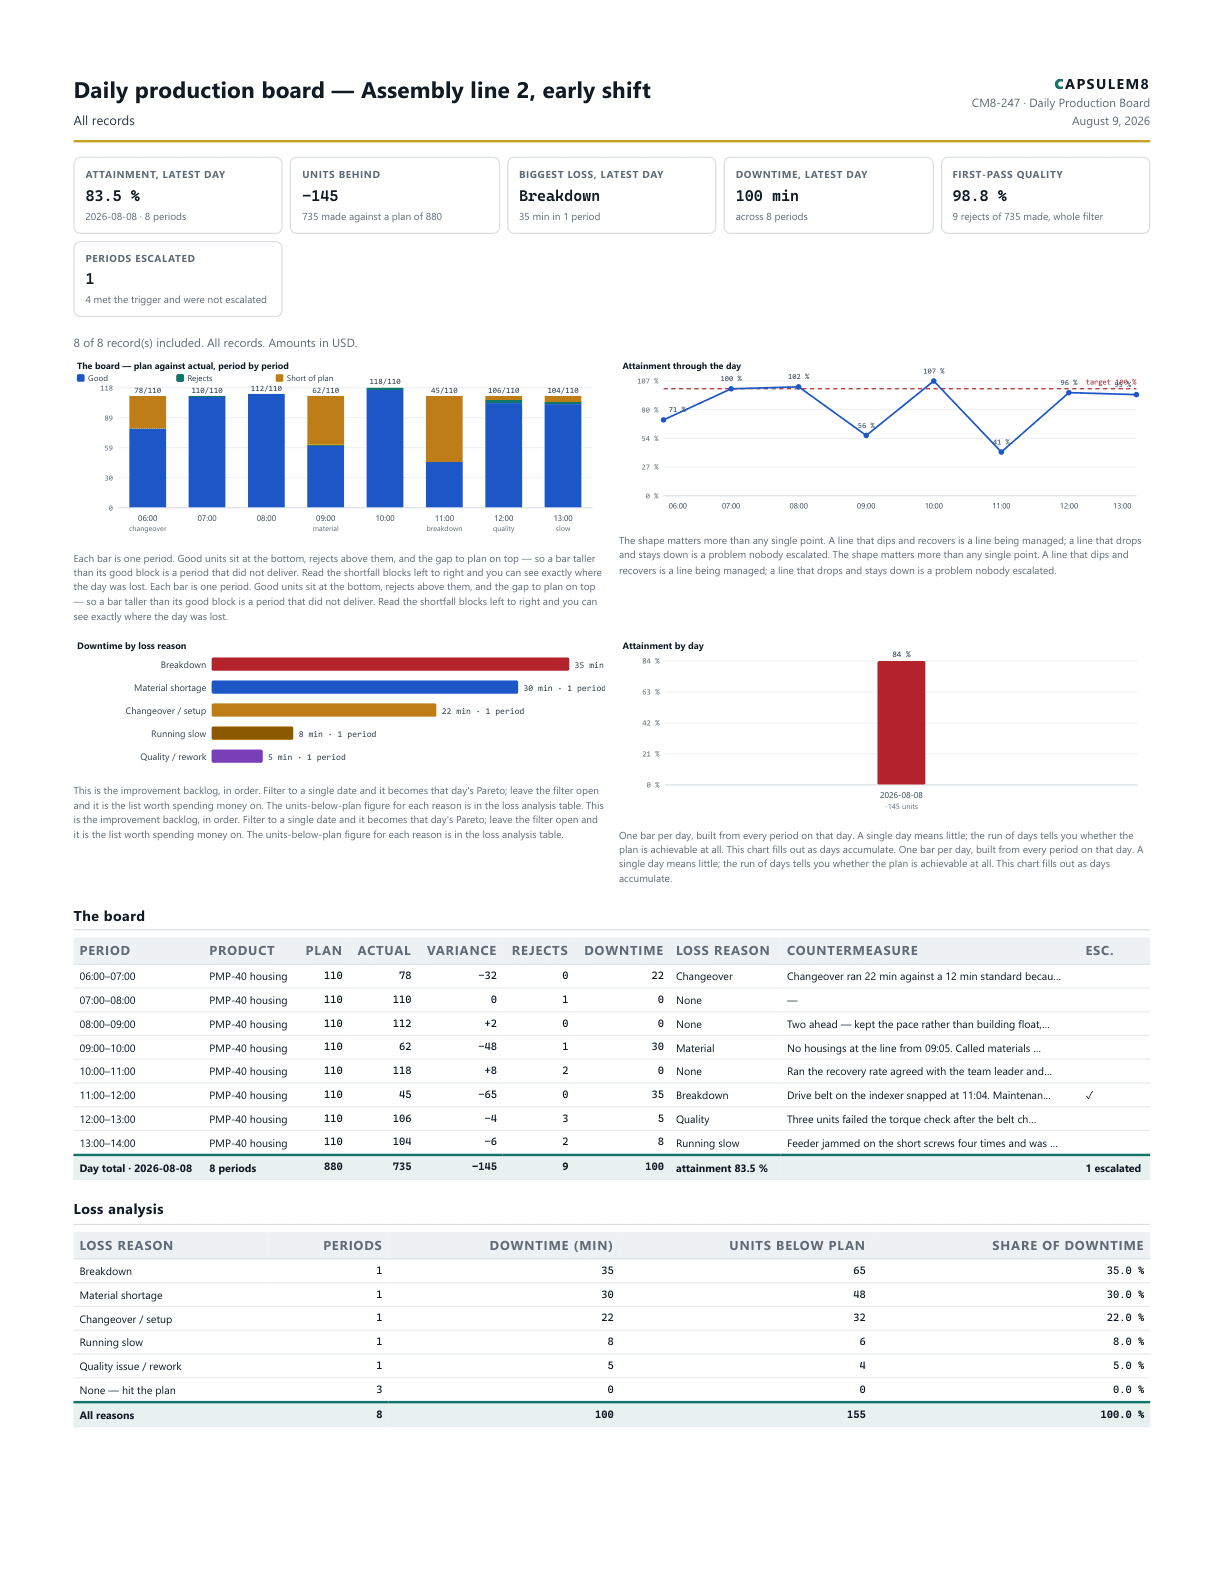Click the 'Day total · 2026-08-08' row label
This screenshot has height=1584, width=1224.
pos(136,1169)
